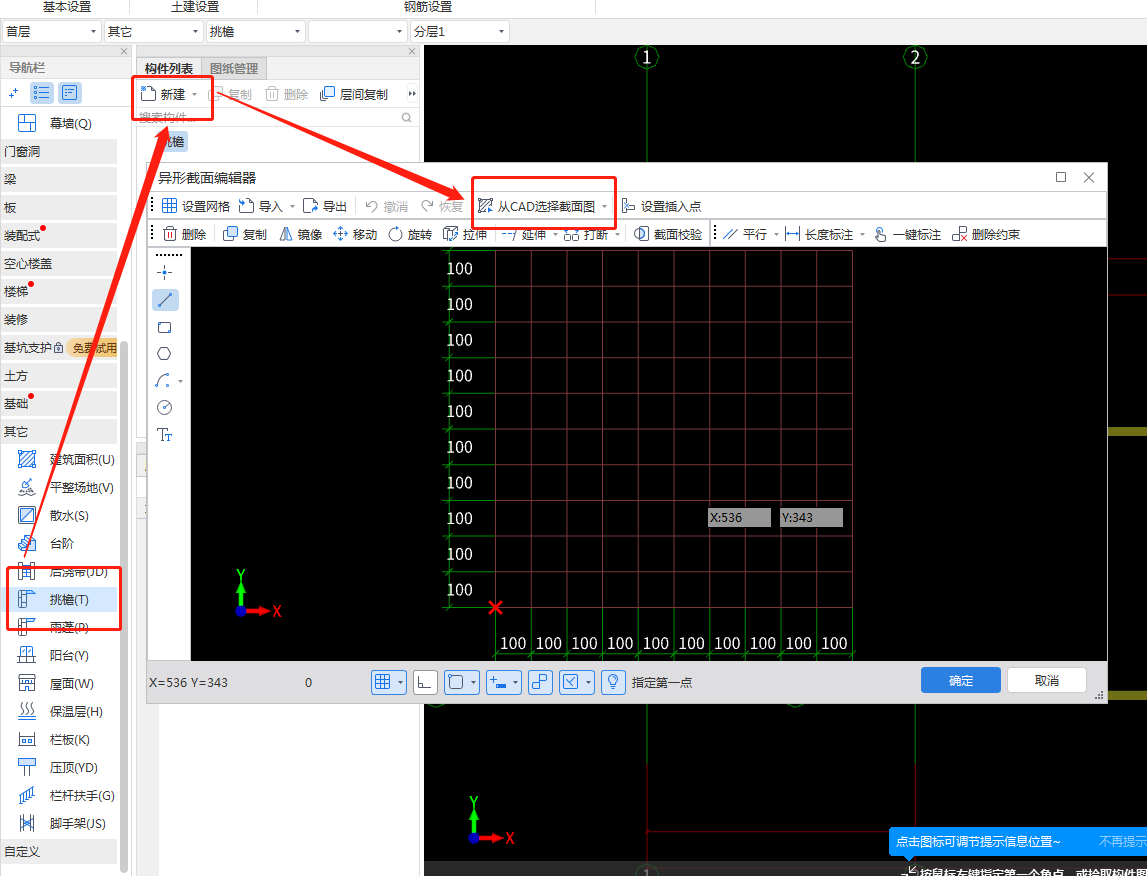Click the 移动 move tool
Image resolution: width=1147 pixels, height=876 pixels.
pyautogui.click(x=356, y=234)
